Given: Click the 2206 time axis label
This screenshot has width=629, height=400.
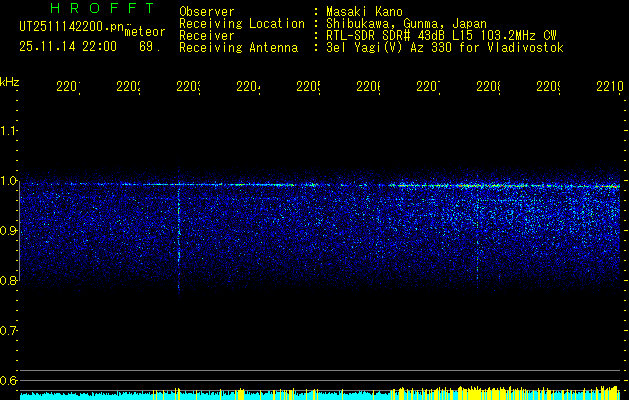Looking at the screenshot, I should click(368, 87).
